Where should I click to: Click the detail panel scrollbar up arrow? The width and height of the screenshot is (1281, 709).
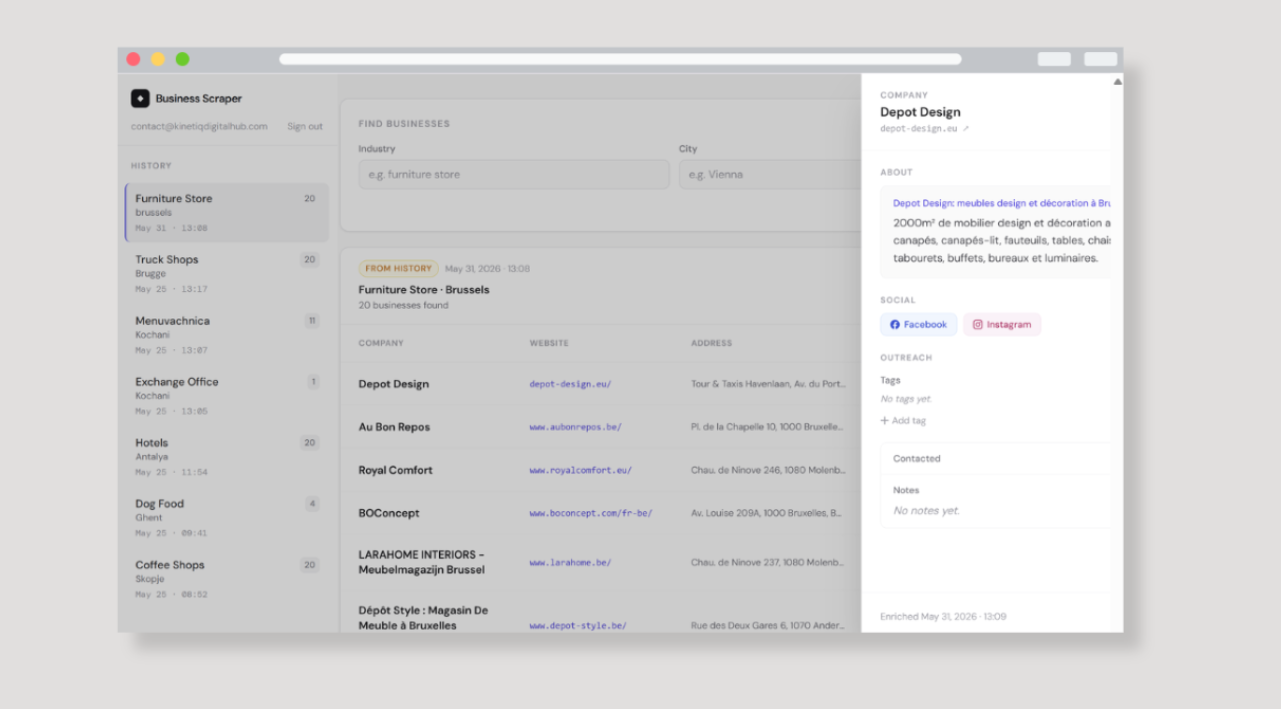pyautogui.click(x=1117, y=81)
